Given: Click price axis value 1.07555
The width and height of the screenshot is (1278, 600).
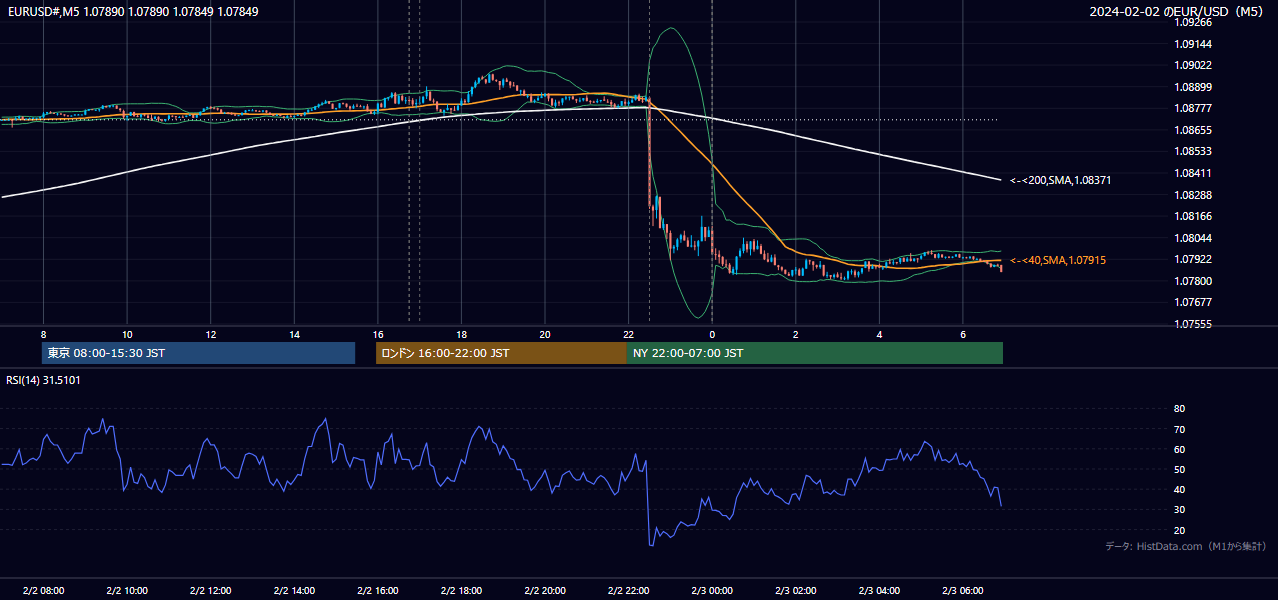Looking at the screenshot, I should 1192,324.
